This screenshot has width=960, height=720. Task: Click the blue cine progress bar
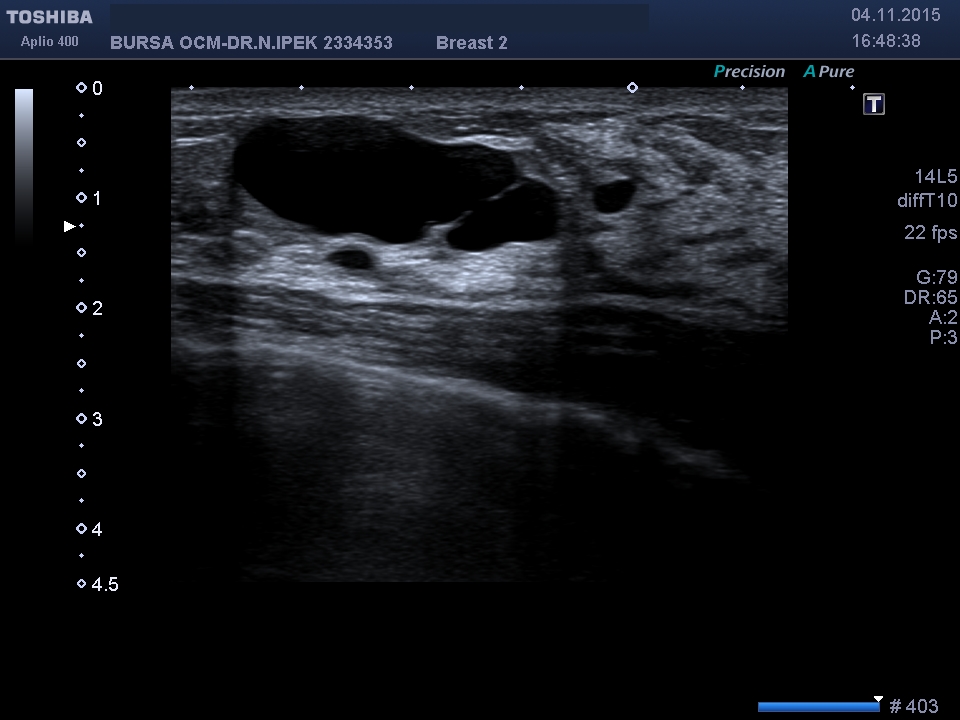[x=819, y=707]
